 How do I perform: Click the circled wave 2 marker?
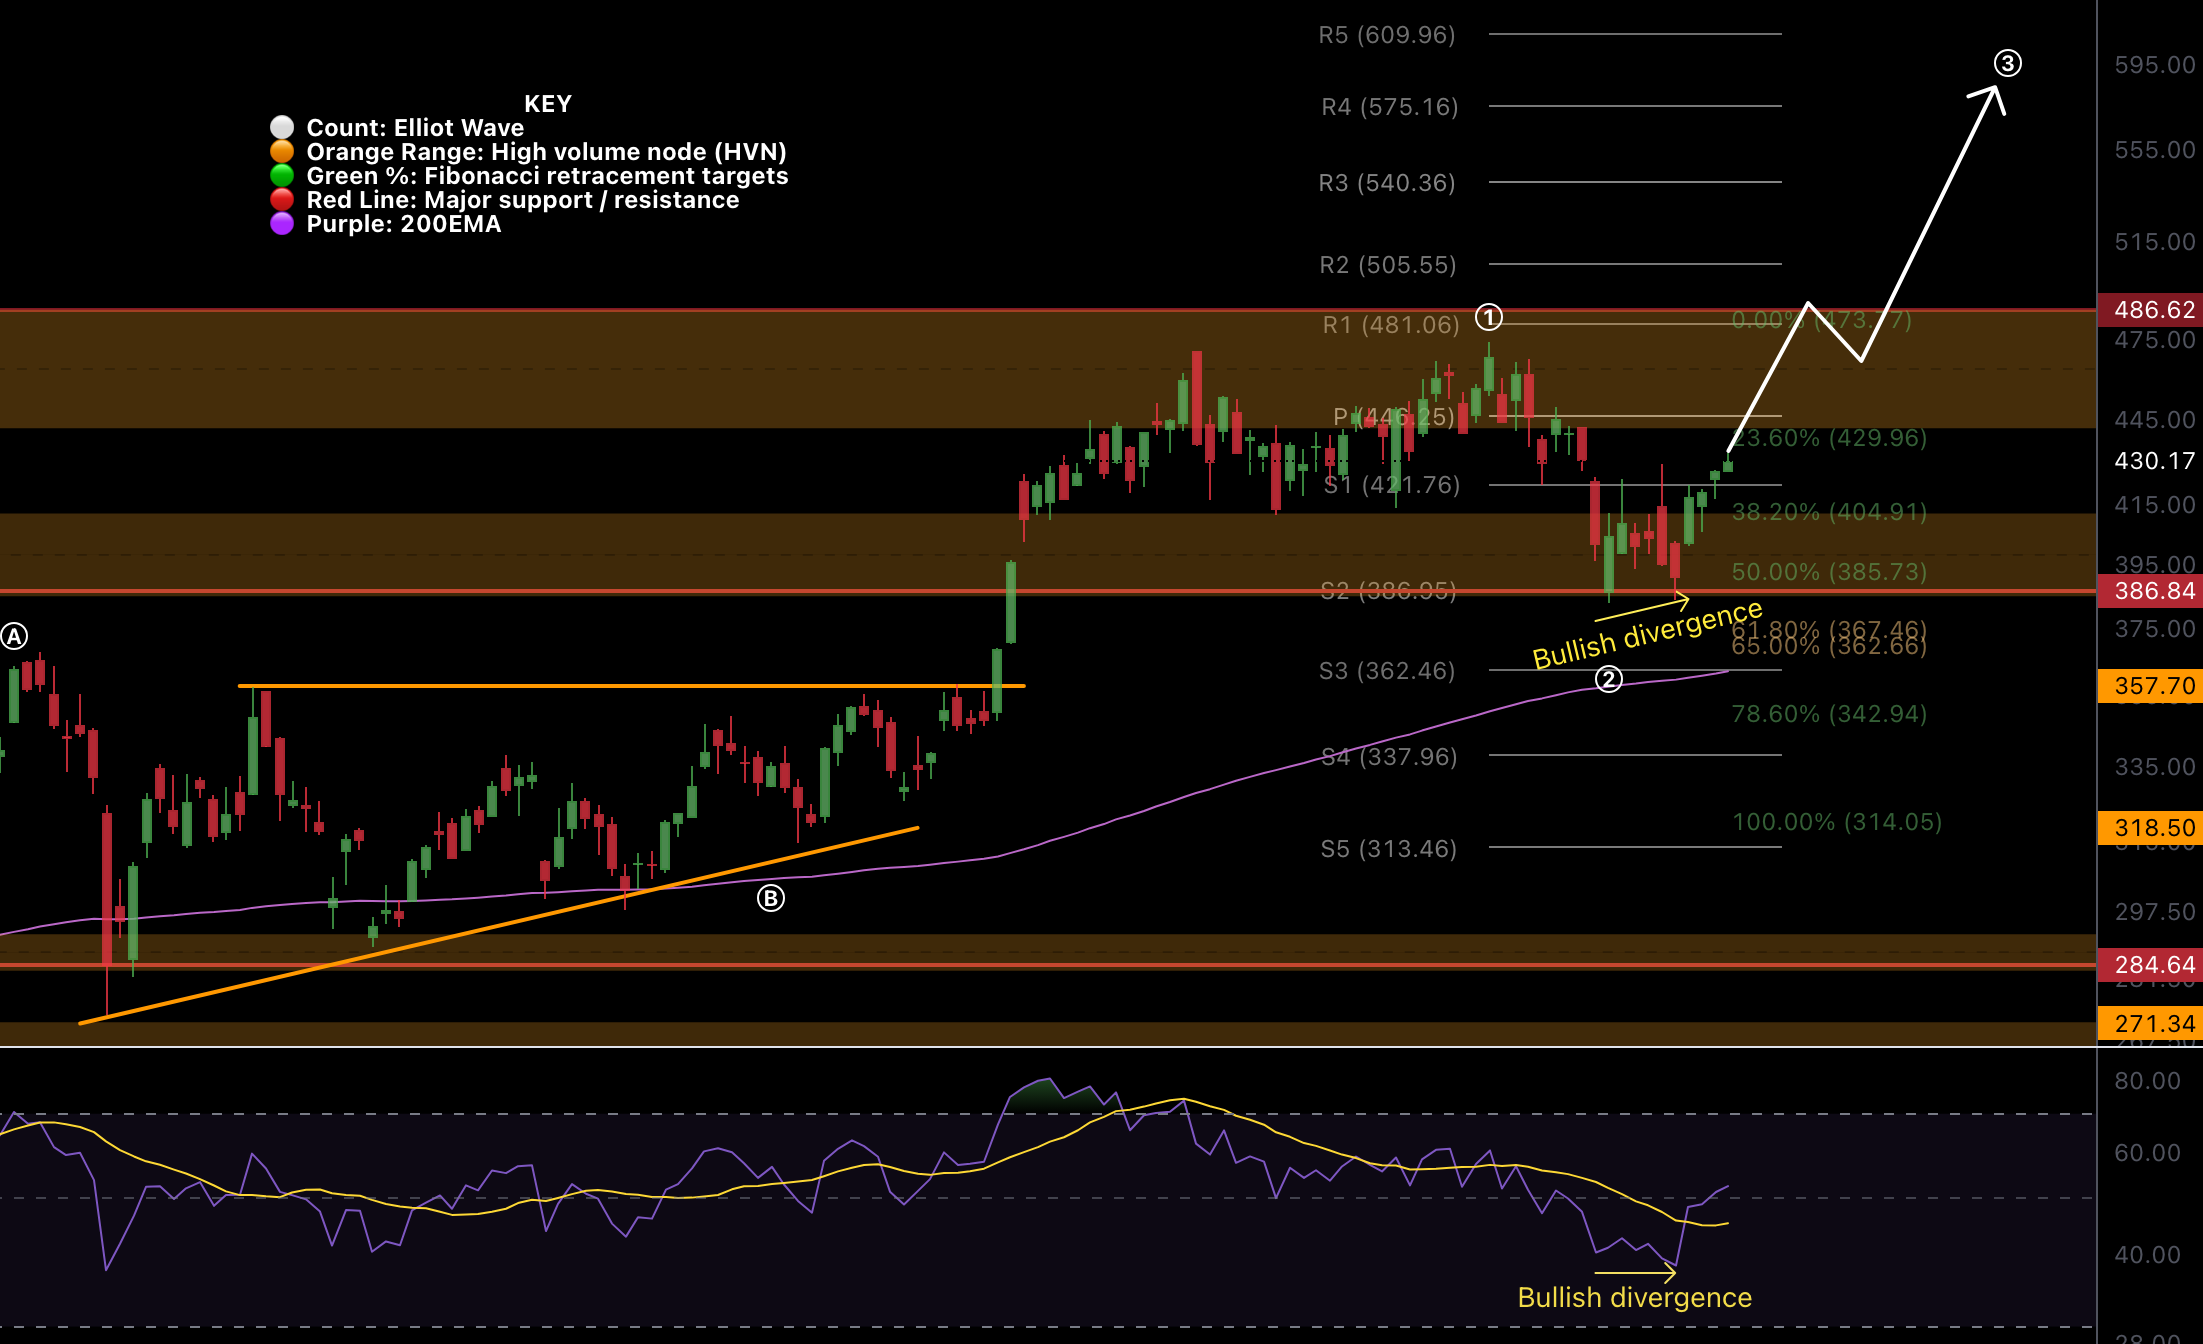[x=1608, y=679]
